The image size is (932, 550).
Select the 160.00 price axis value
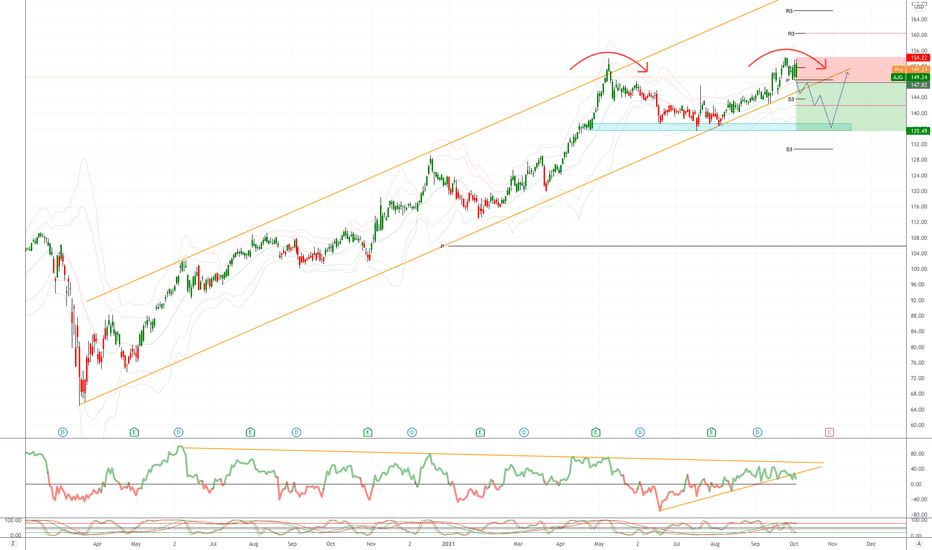918,35
